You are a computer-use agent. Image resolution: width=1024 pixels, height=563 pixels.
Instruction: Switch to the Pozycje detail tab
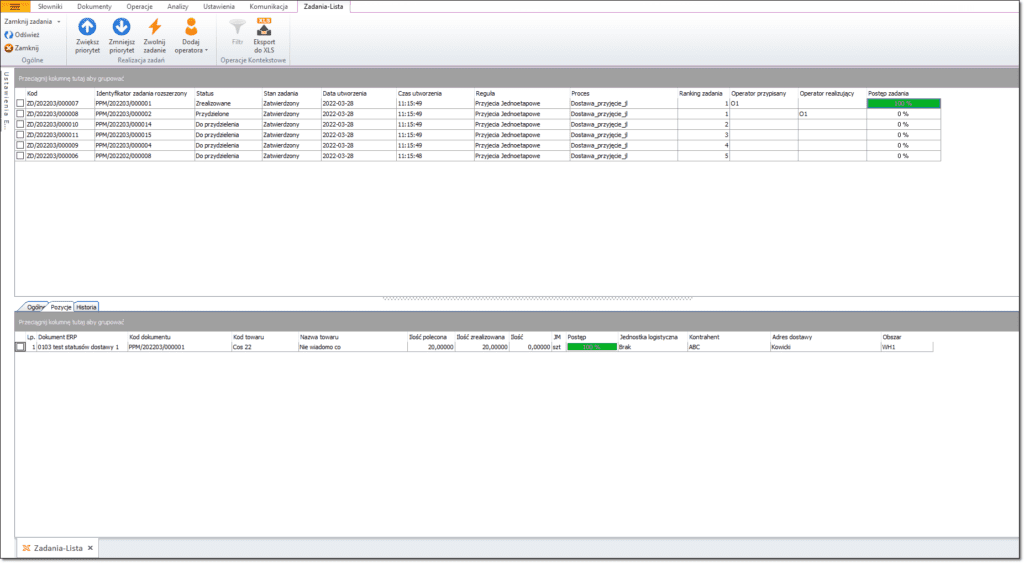[x=61, y=307]
